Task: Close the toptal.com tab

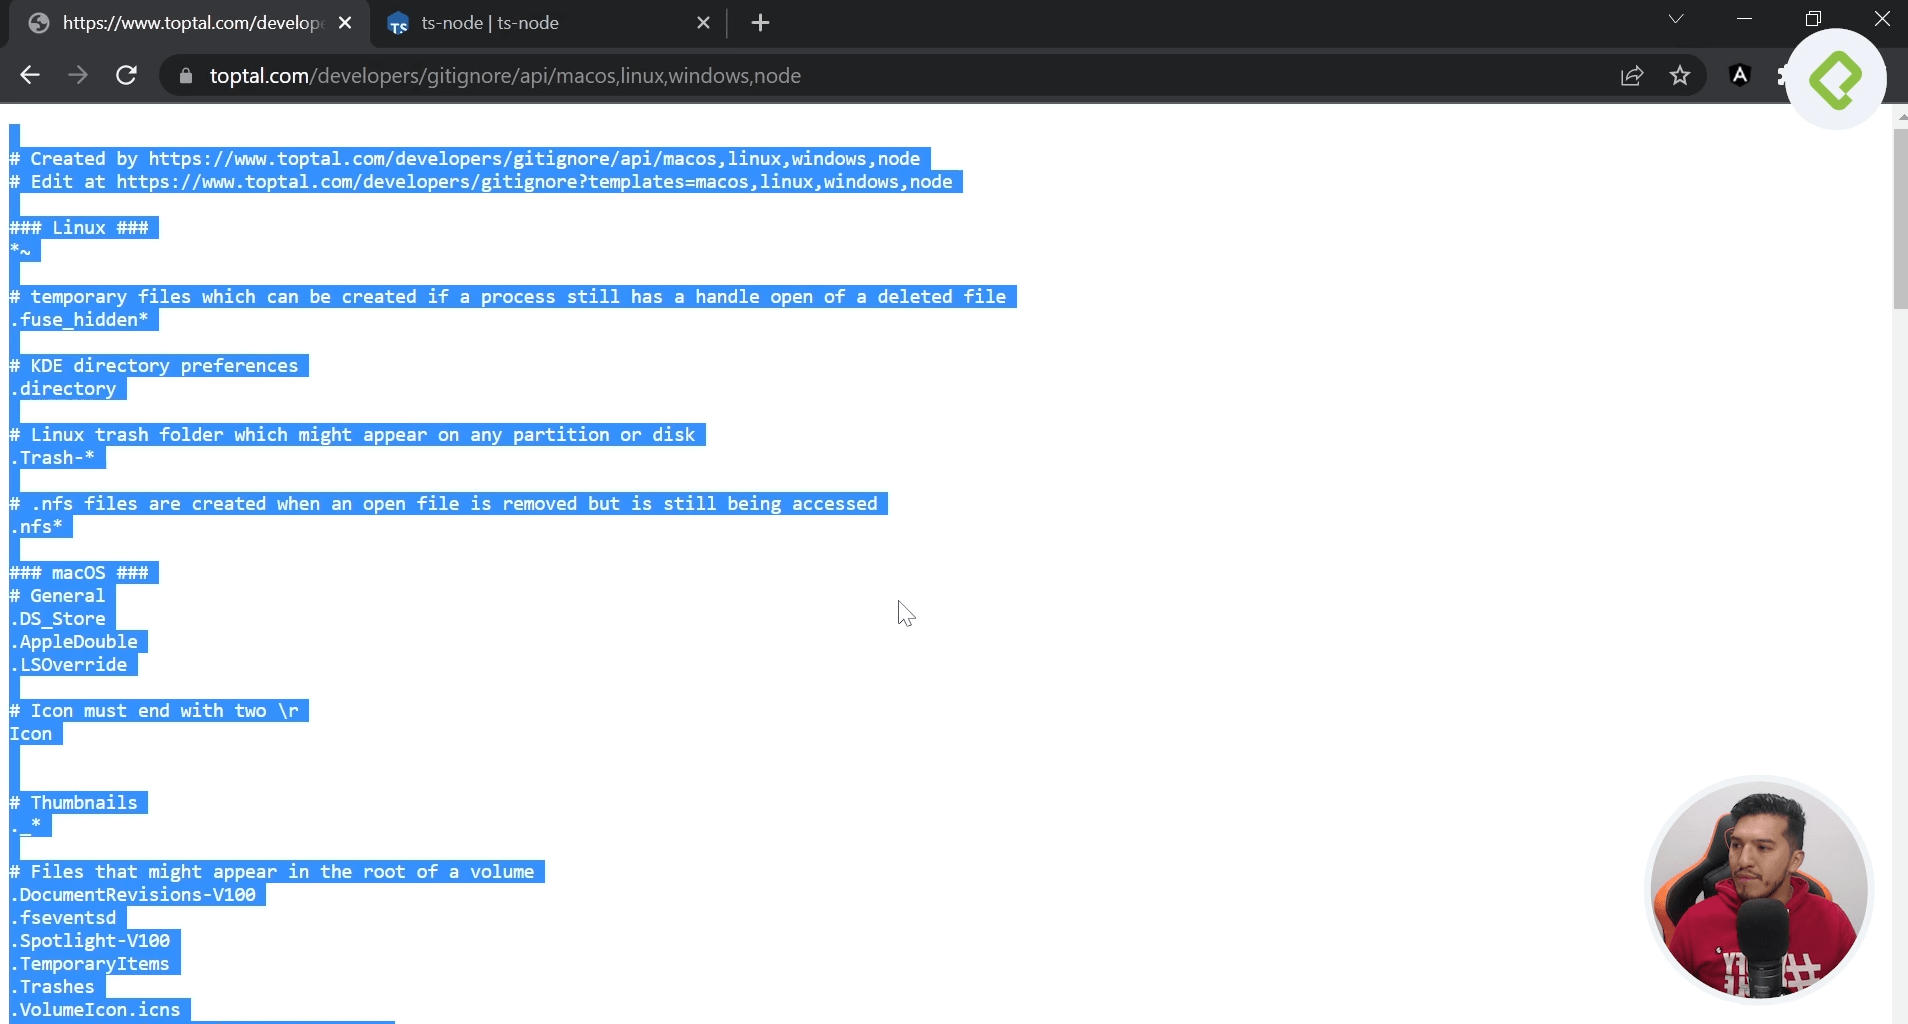Action: pyautogui.click(x=345, y=22)
